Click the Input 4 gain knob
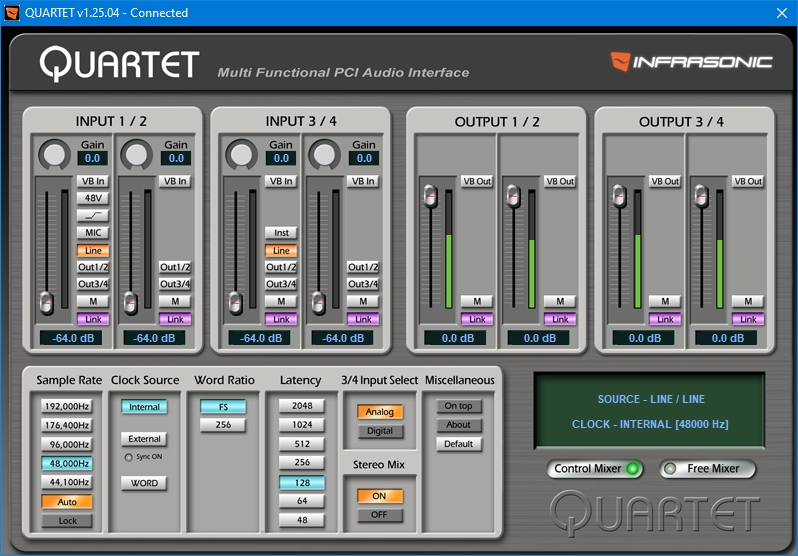Screen dimensions: 798x556 pyautogui.click(x=324, y=154)
